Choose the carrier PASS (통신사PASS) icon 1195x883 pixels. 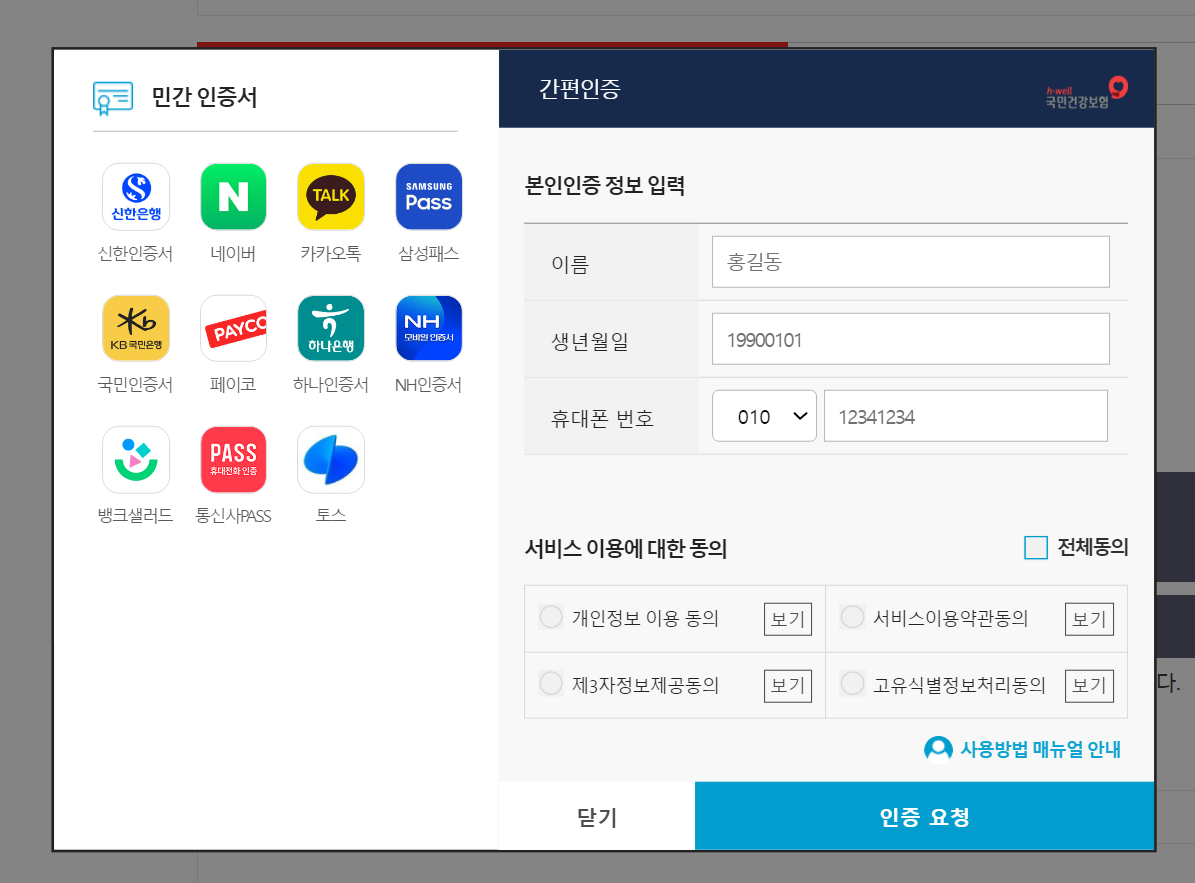click(x=233, y=459)
